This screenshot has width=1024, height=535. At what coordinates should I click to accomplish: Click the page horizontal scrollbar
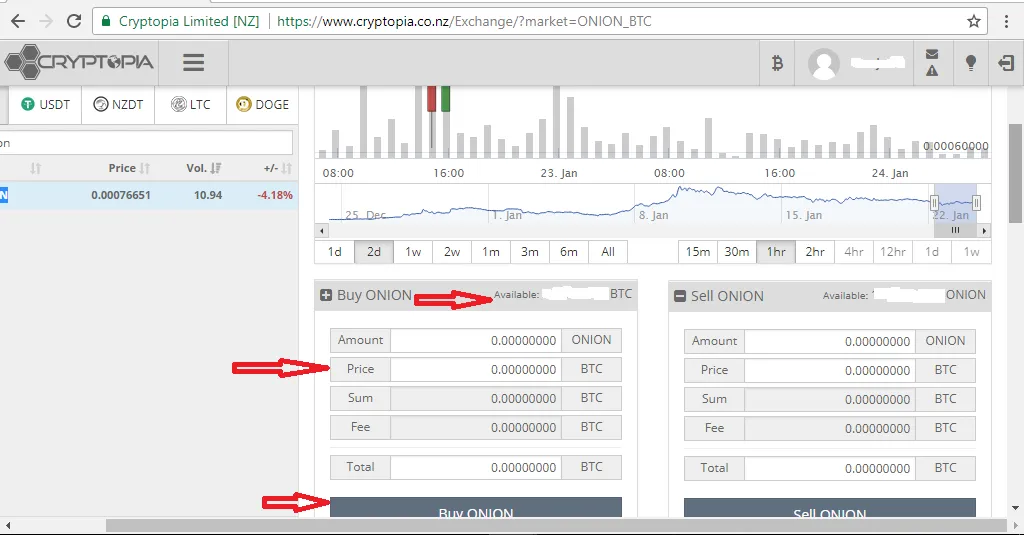coord(556,525)
